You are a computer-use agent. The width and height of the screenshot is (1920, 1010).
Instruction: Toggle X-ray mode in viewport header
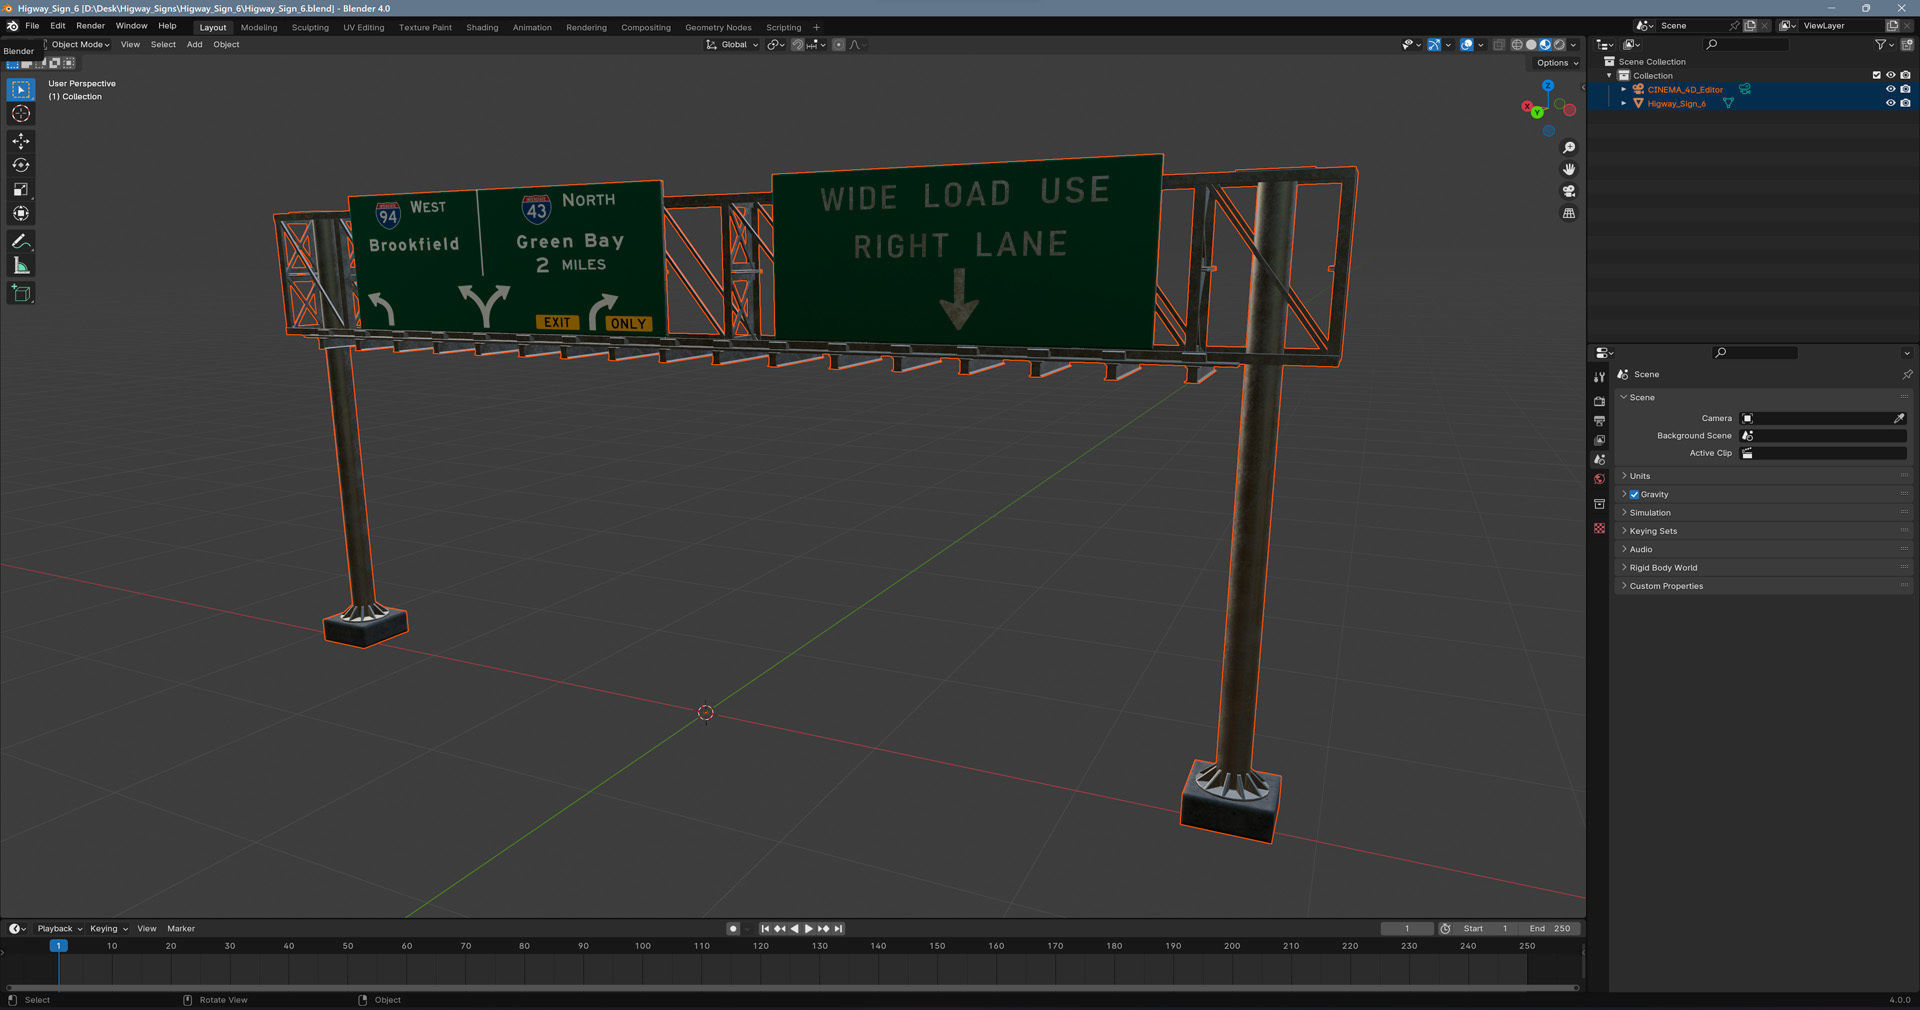(1498, 44)
